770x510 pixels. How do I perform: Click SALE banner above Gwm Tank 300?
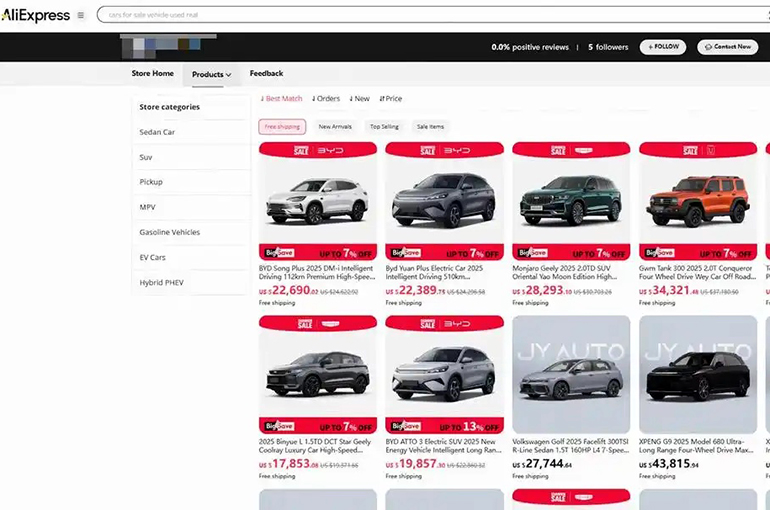pyautogui.click(x=698, y=150)
